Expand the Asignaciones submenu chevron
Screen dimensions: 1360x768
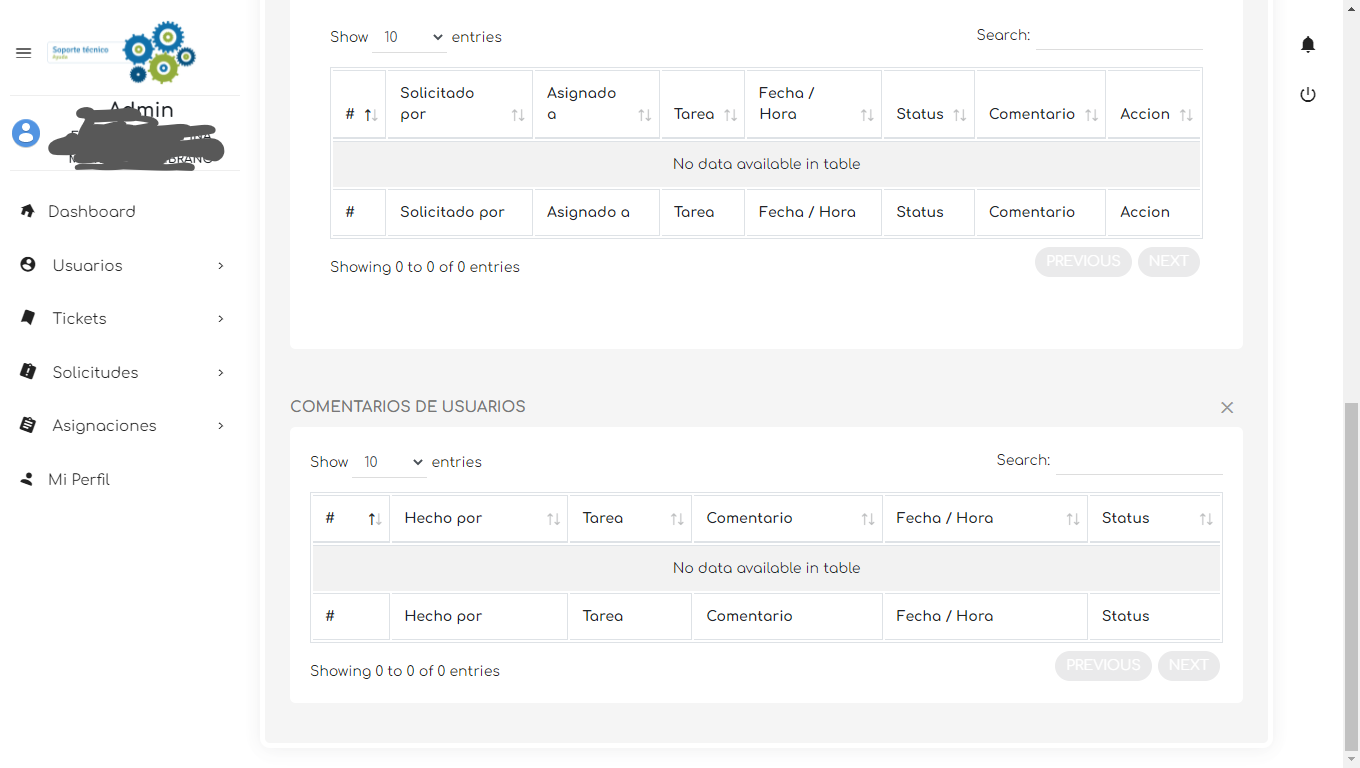pos(221,425)
